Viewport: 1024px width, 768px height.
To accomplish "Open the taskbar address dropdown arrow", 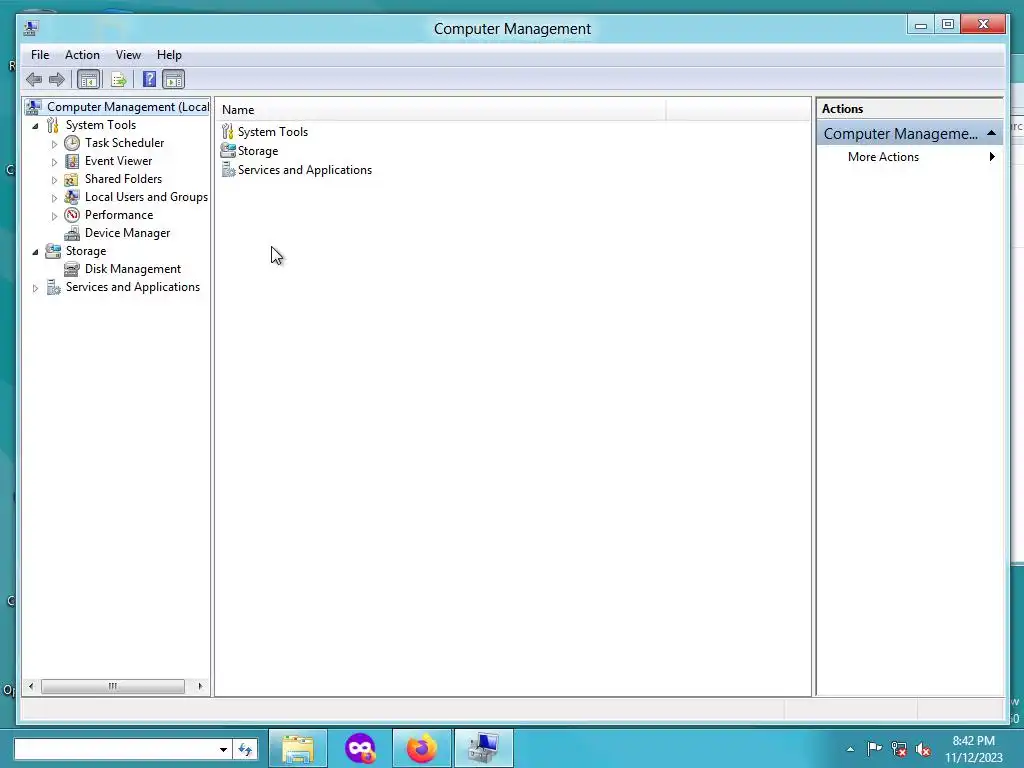I will [x=223, y=749].
